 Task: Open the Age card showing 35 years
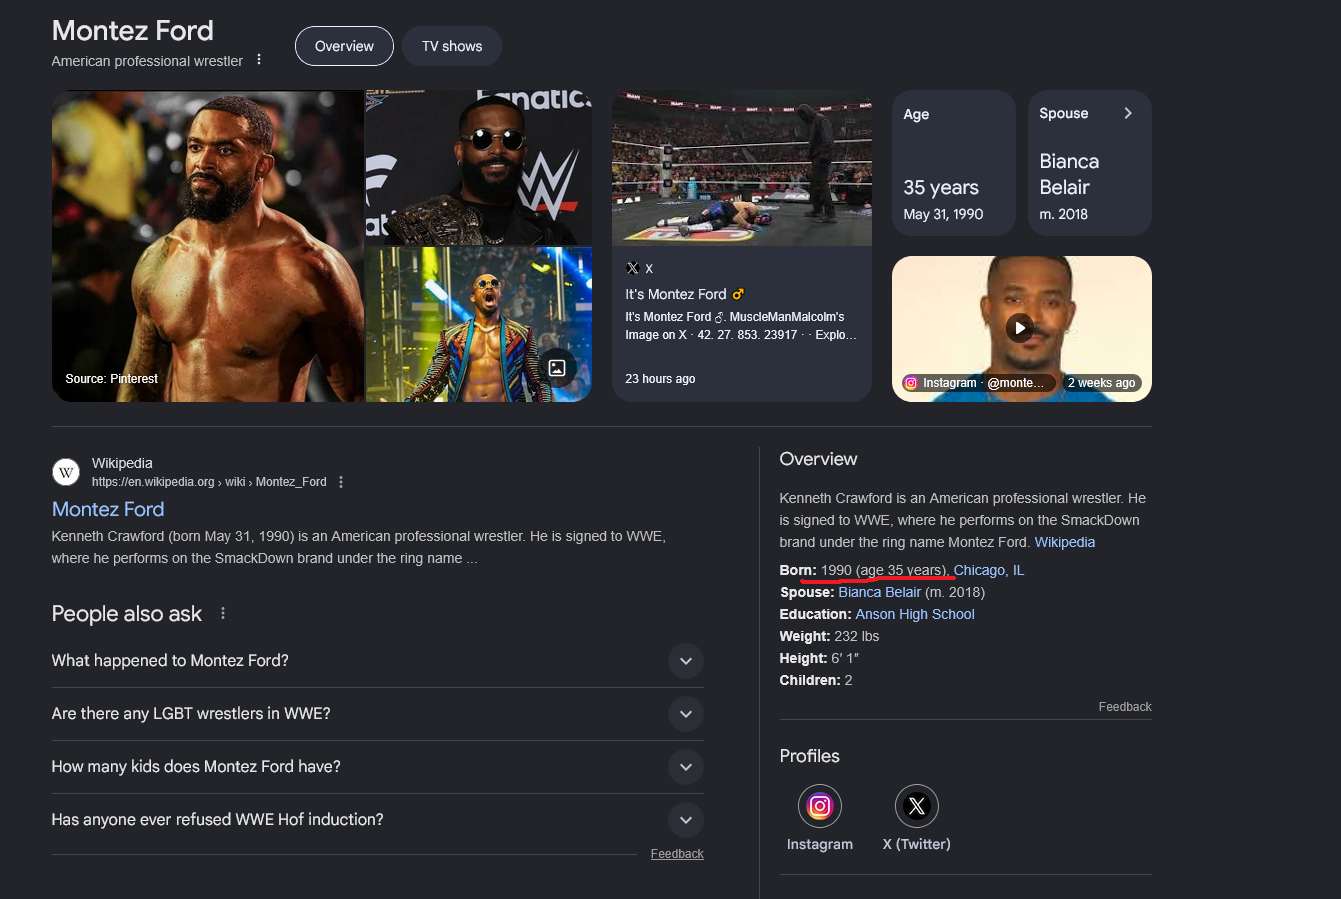(x=954, y=163)
